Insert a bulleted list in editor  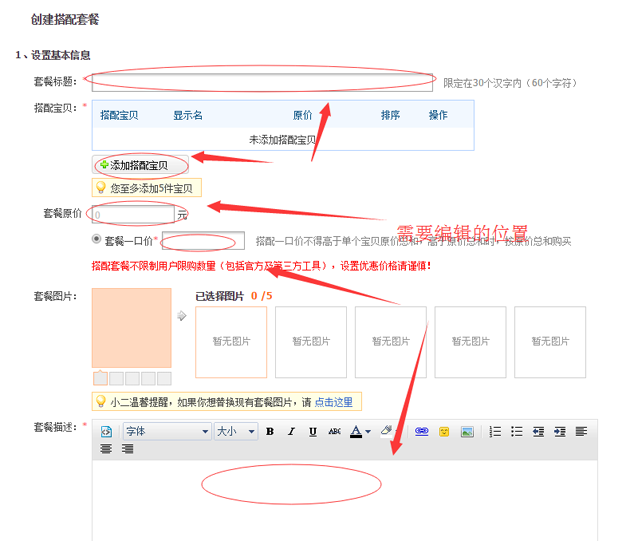(517, 432)
